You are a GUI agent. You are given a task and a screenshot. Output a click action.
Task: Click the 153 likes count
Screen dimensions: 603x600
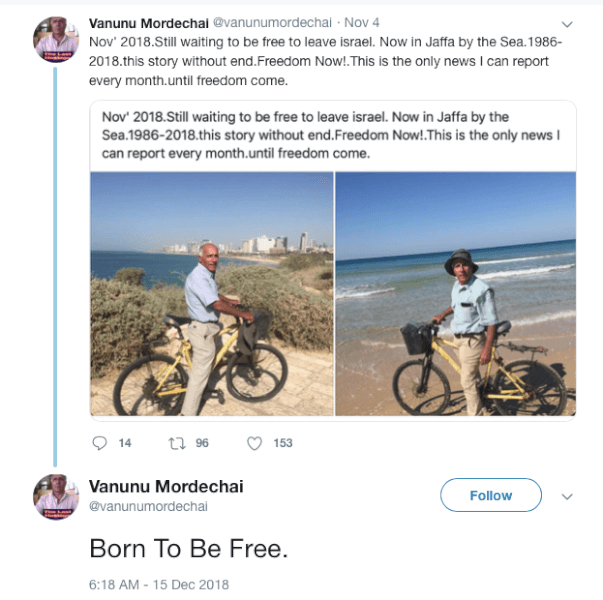click(283, 443)
